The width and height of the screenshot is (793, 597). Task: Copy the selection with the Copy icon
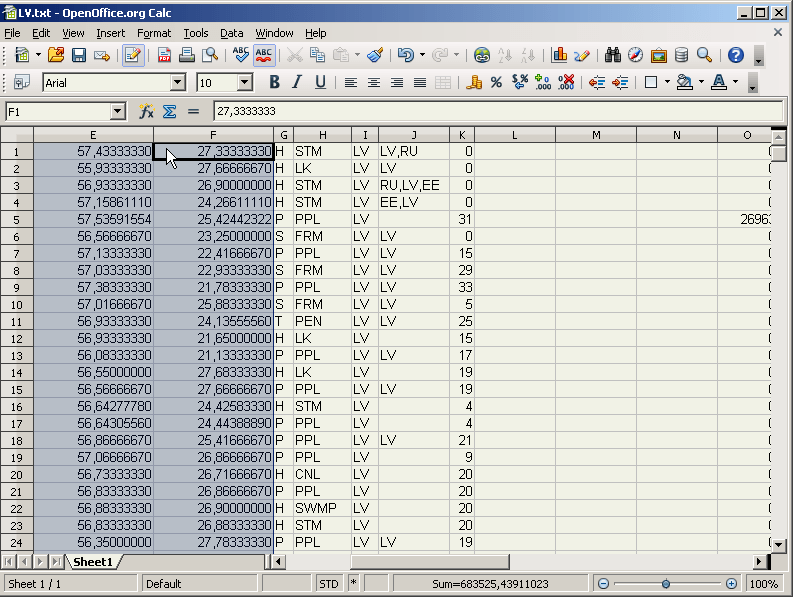coord(317,55)
